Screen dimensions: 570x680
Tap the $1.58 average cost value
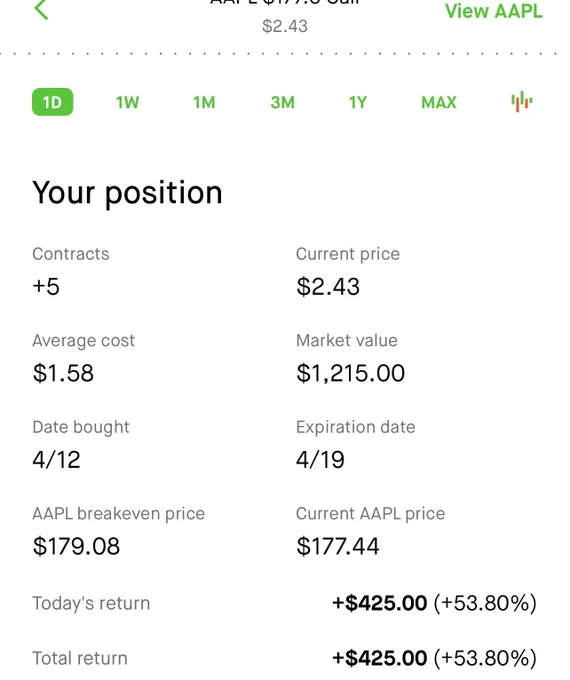click(x=63, y=373)
